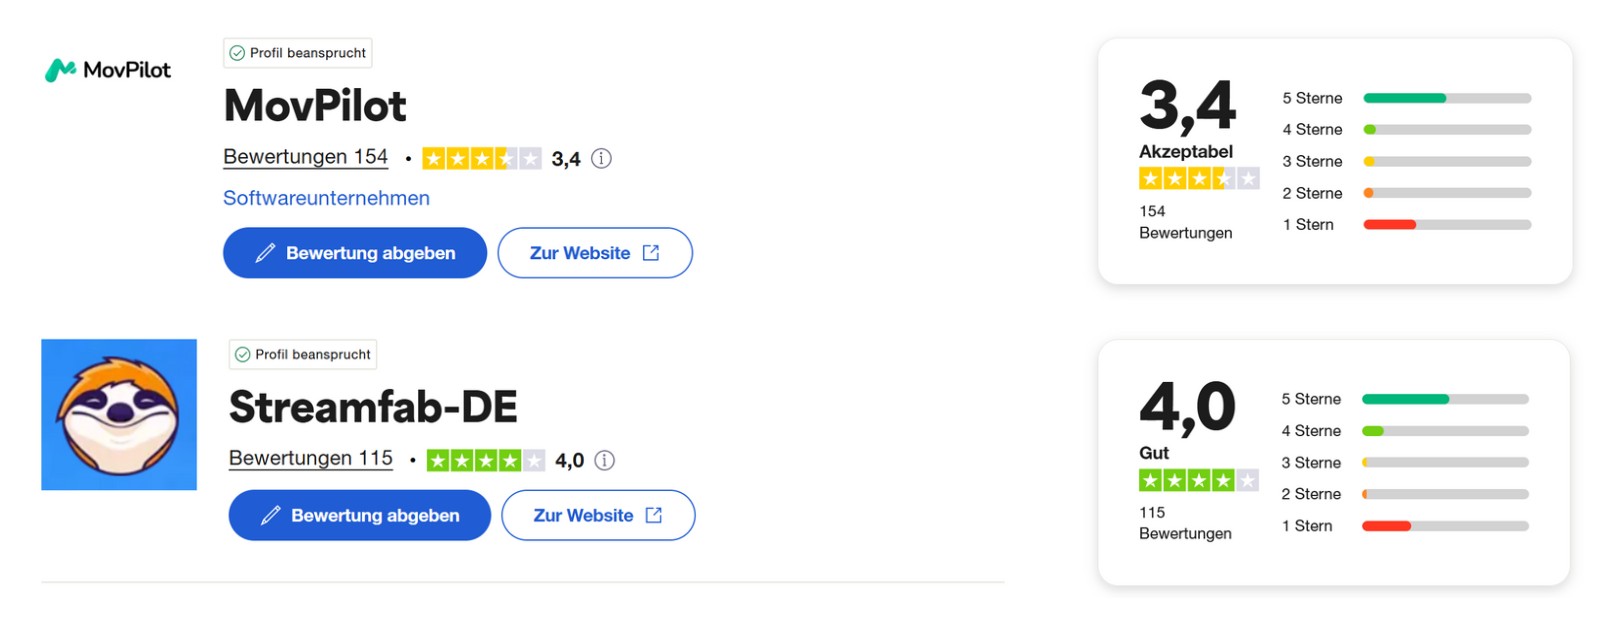Click Bewertung abgeben for MovPilot

pyautogui.click(x=354, y=253)
